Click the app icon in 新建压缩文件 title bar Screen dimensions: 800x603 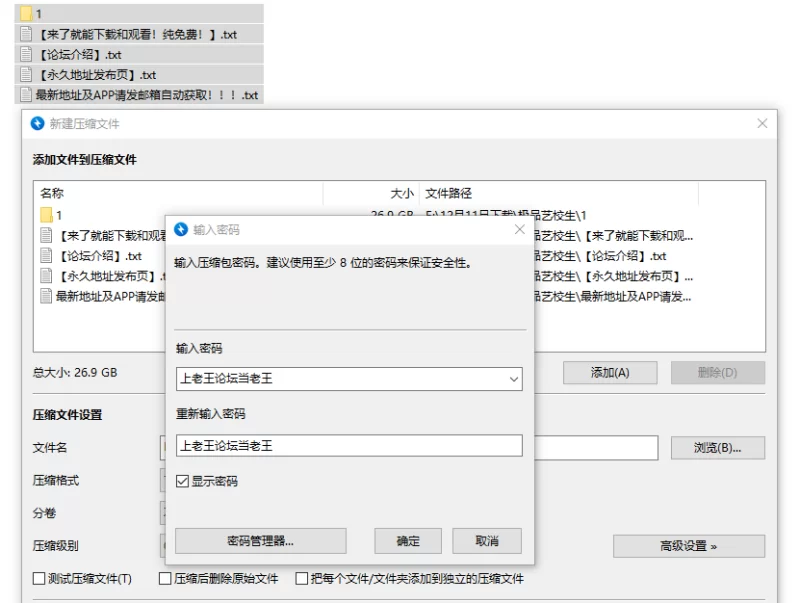click(38, 124)
